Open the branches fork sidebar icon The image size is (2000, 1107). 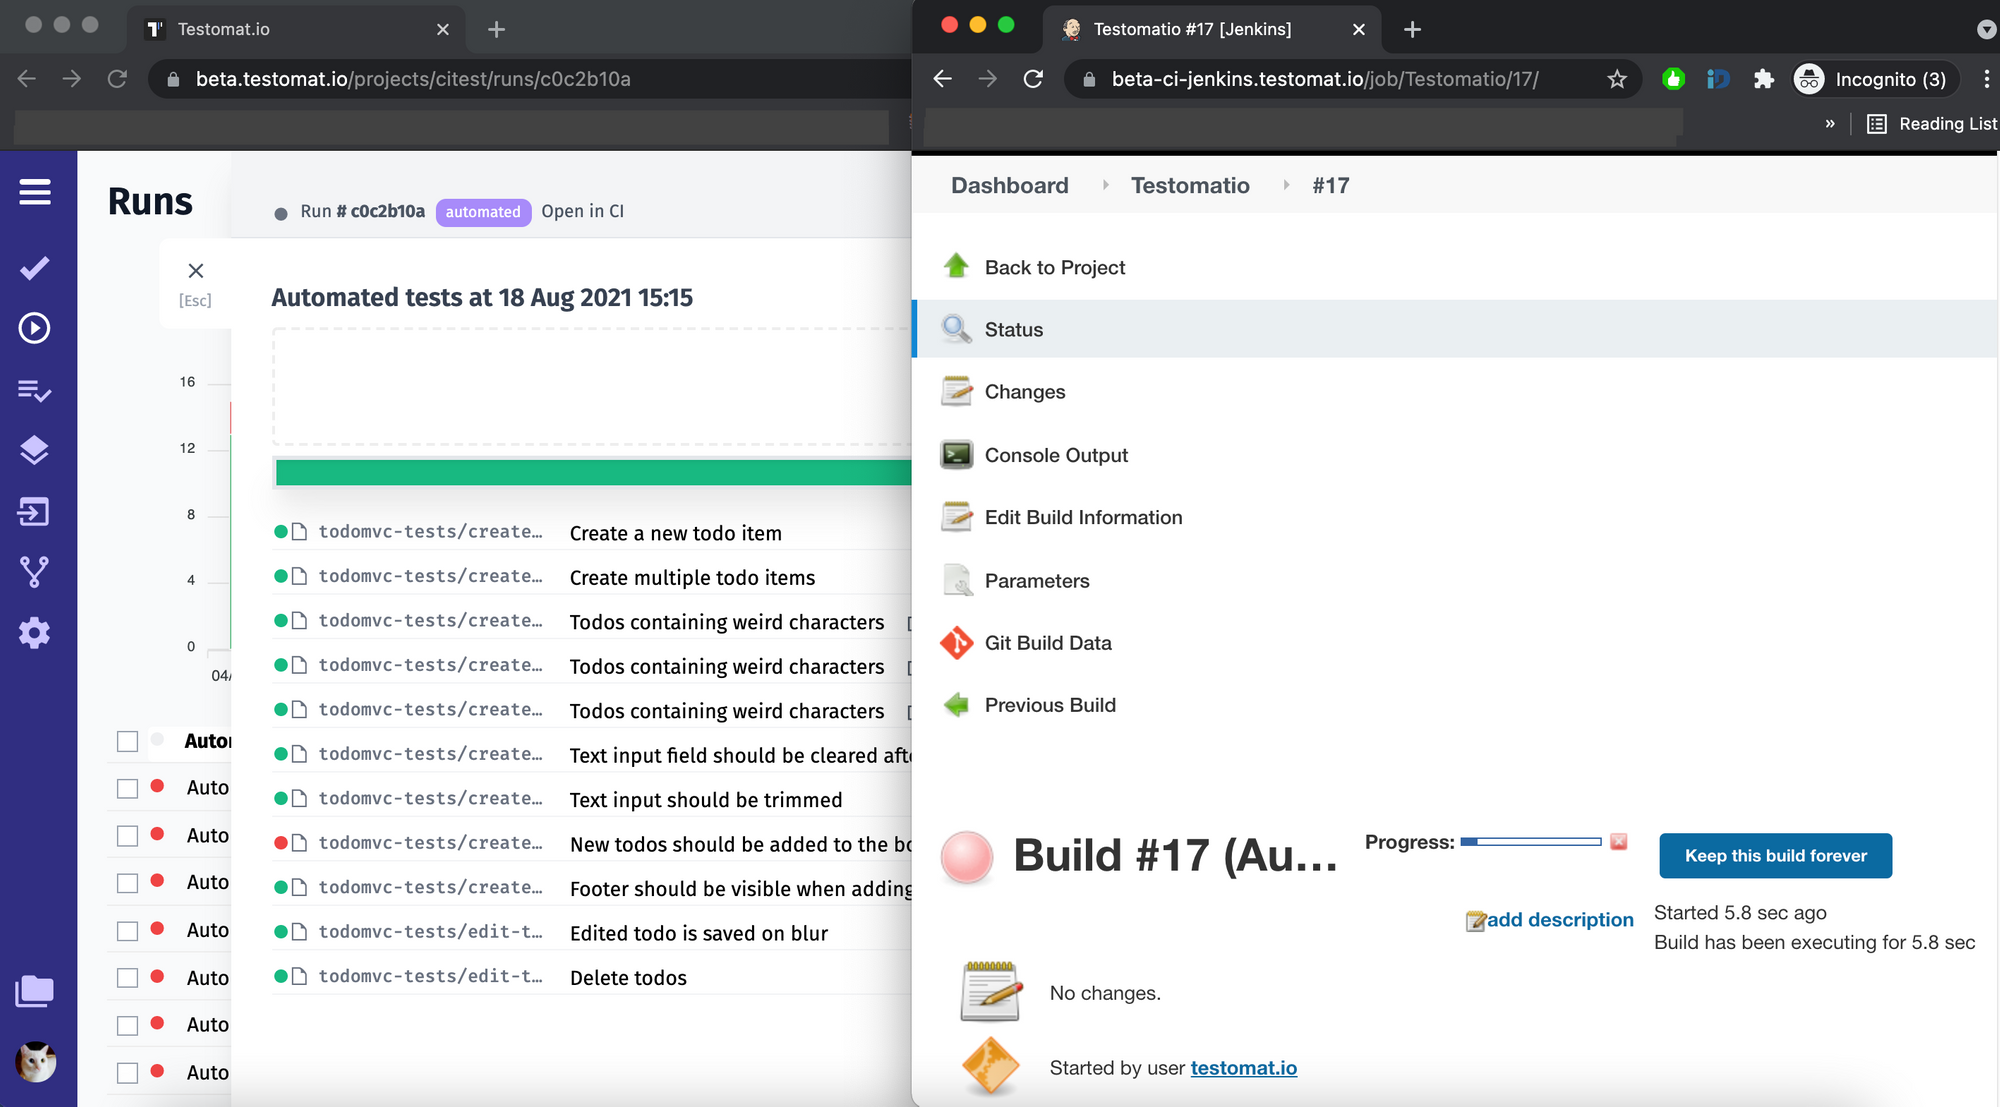tap(35, 572)
